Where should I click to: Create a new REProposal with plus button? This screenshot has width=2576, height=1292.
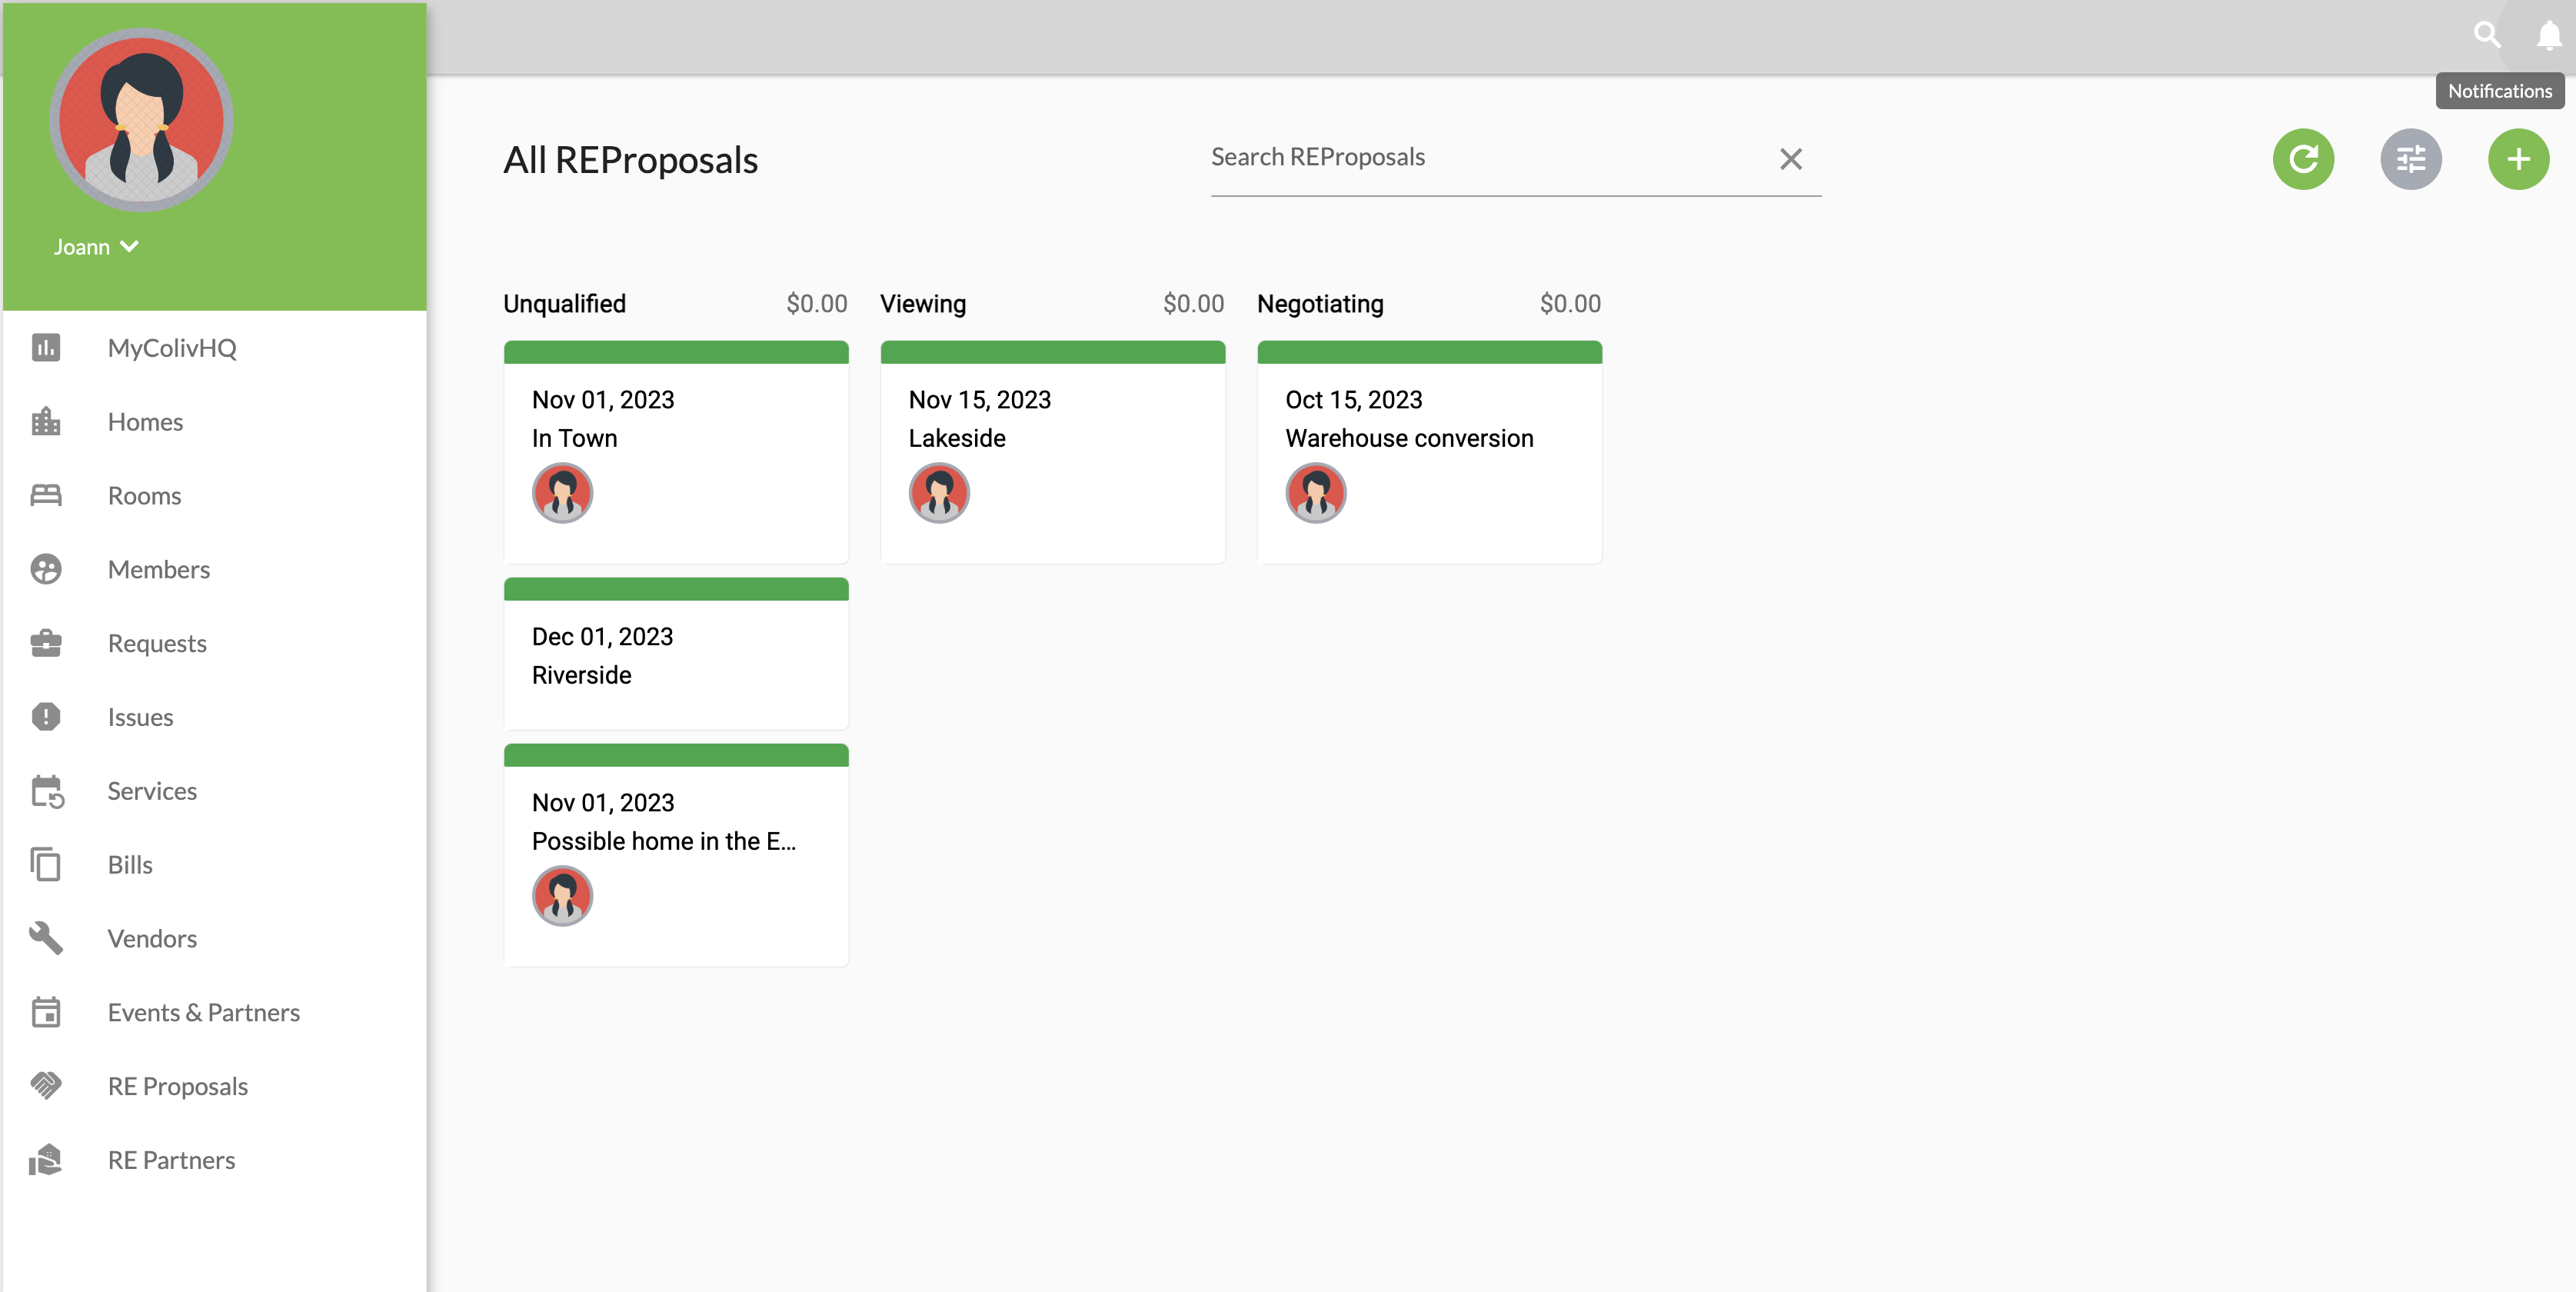pyautogui.click(x=2518, y=159)
